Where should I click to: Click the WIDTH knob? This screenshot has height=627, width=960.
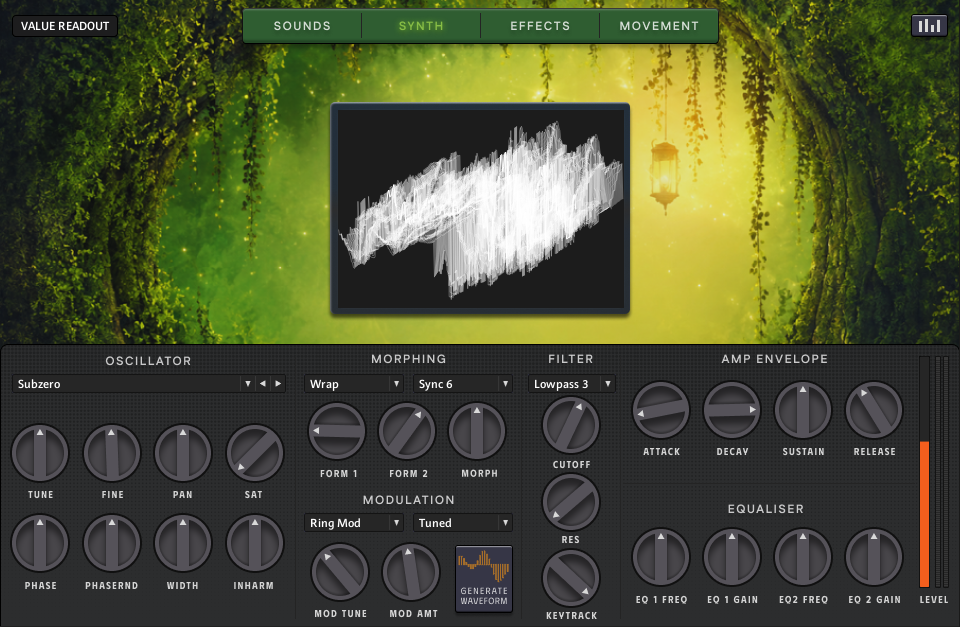coord(182,543)
